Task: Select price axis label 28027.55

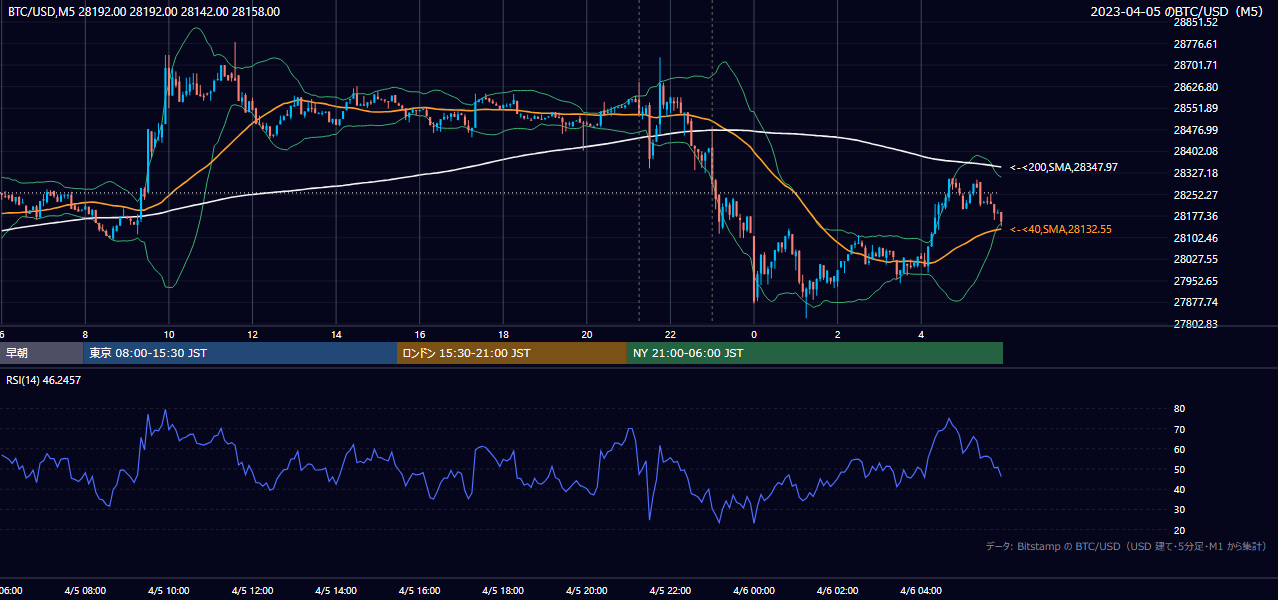Action: coord(1195,259)
